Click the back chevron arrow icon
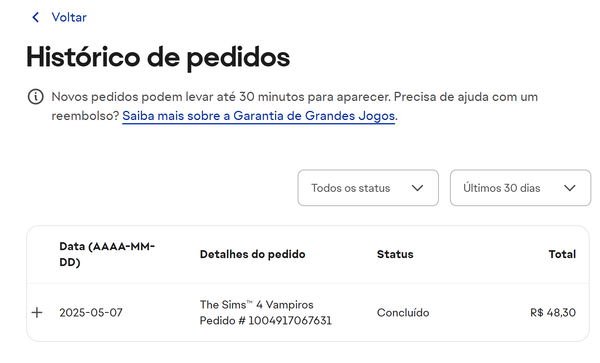Viewport: 600px width, 363px height. click(x=36, y=17)
